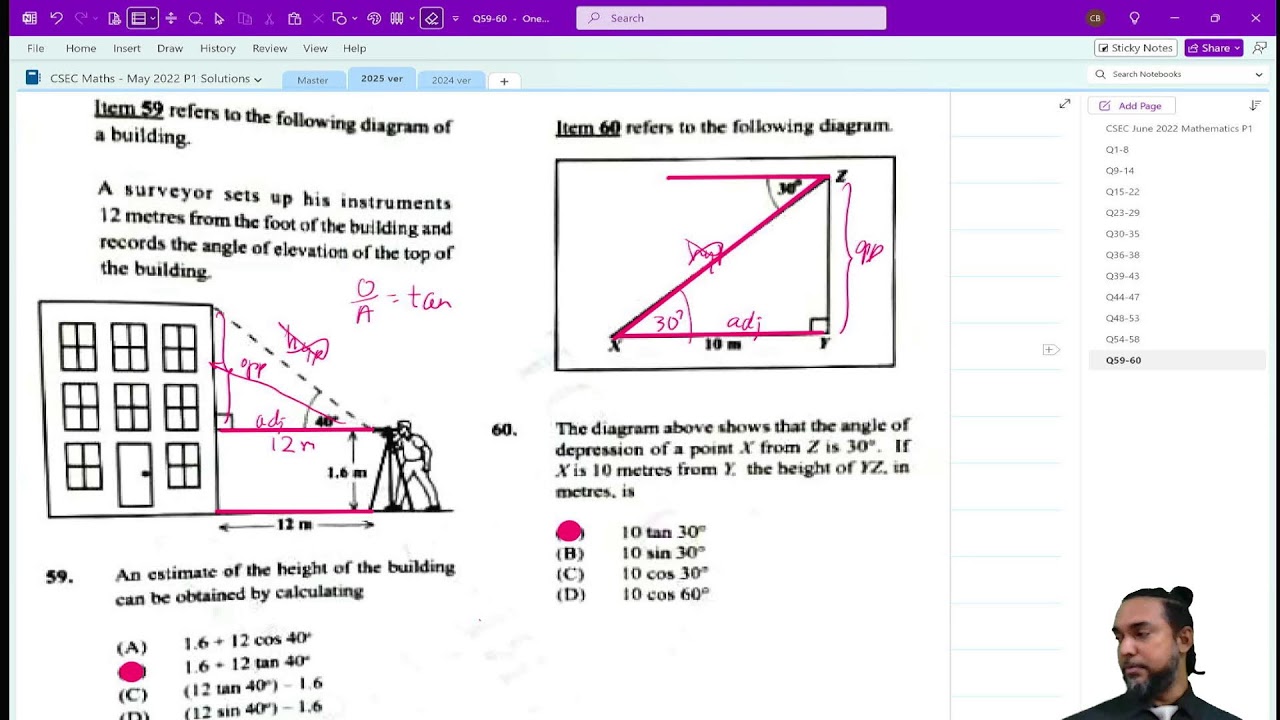Open the Help ribbon tab
Viewport: 1280px width, 720px height.
(355, 48)
